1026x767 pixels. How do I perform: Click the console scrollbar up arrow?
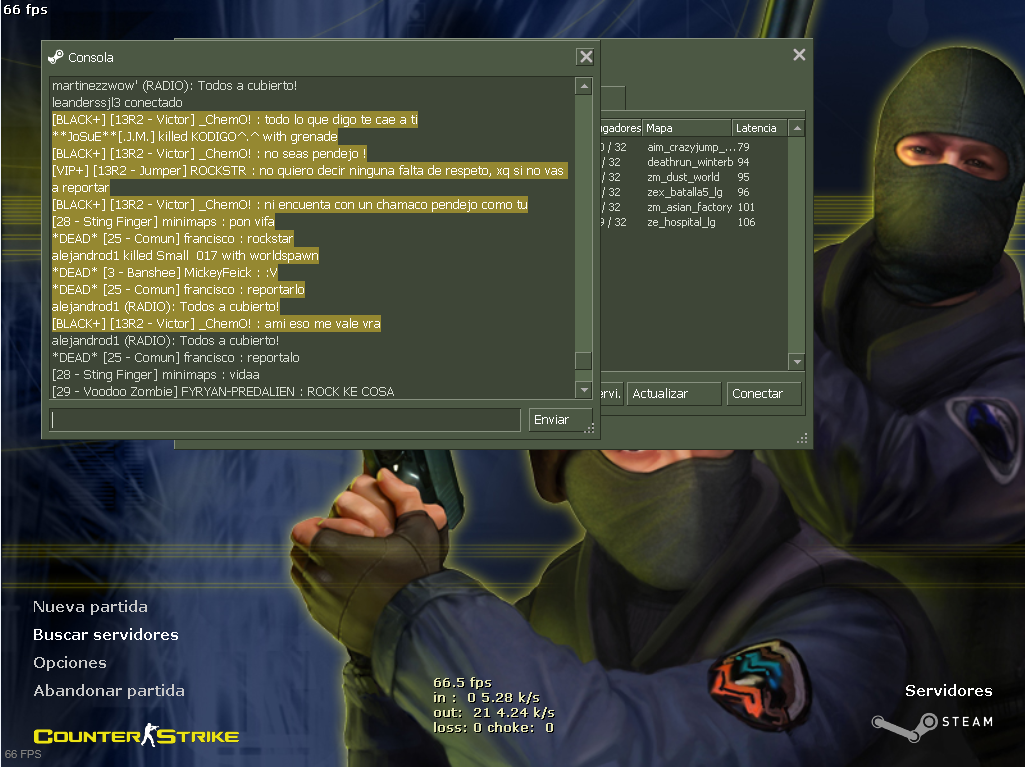pyautogui.click(x=584, y=86)
